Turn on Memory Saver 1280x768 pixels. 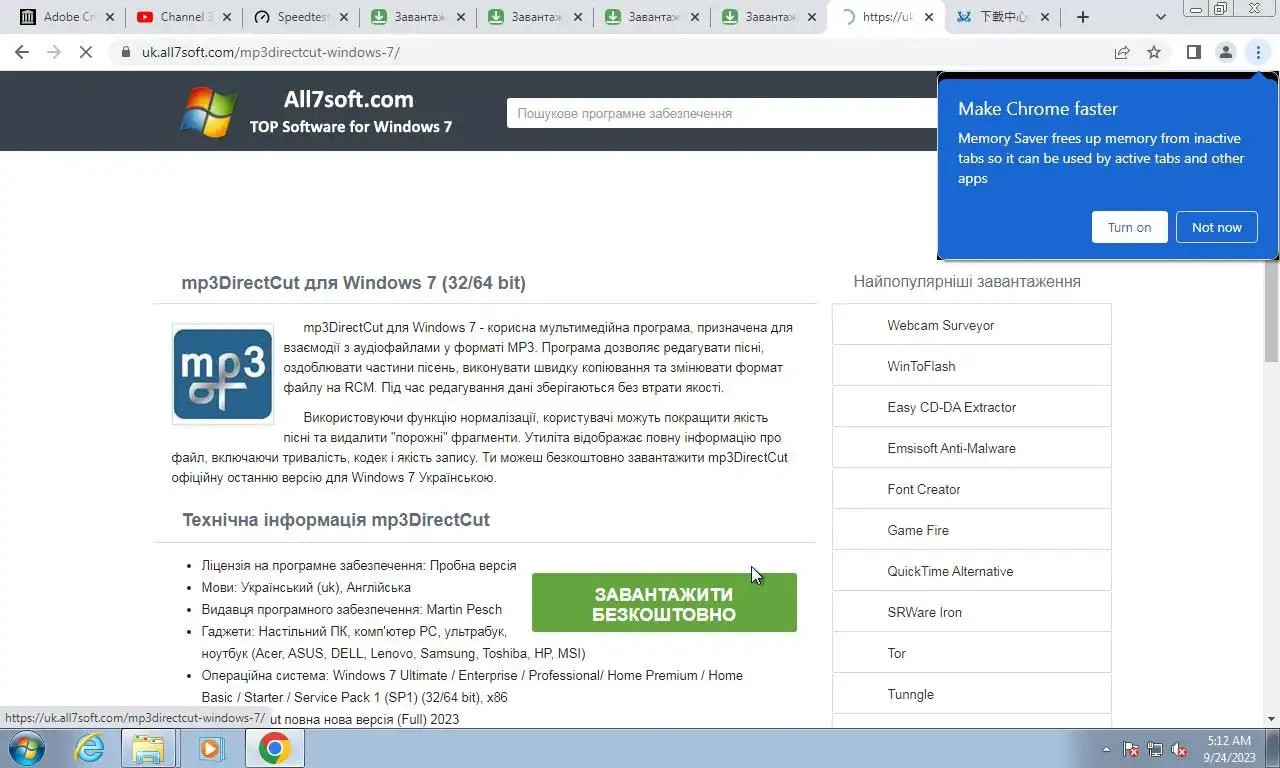click(x=1129, y=227)
